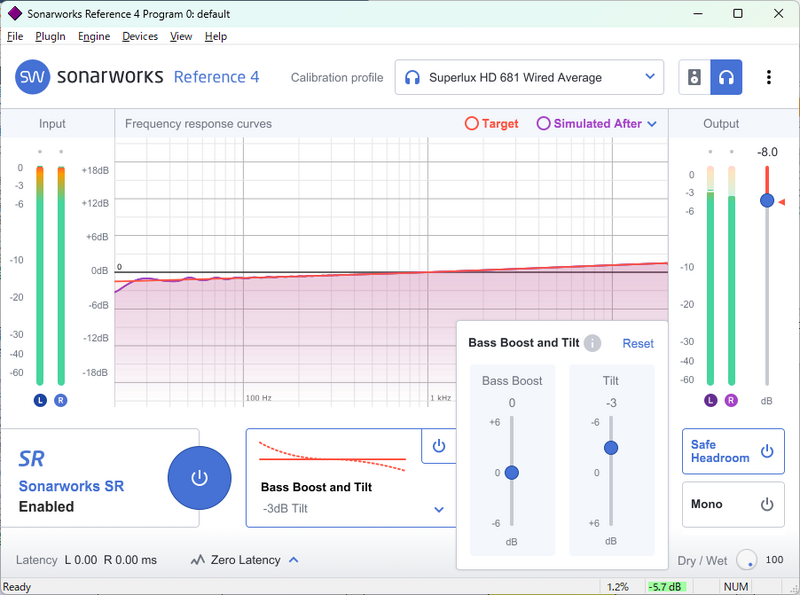Viewport: 800px width, 595px height.
Task: Click the Frequency response curves heading
Action: tap(198, 124)
